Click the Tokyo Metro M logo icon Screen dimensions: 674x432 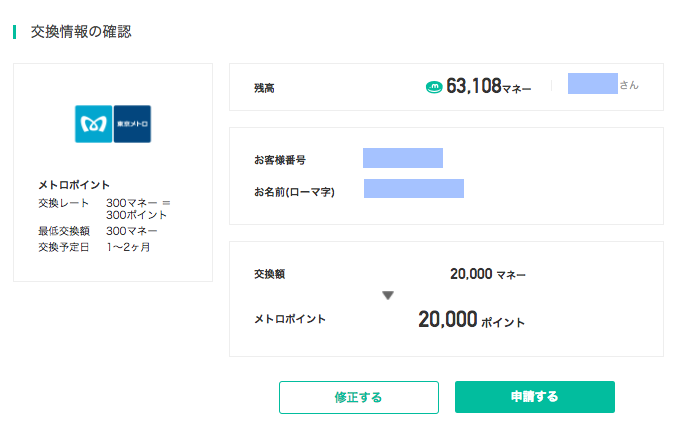94,124
